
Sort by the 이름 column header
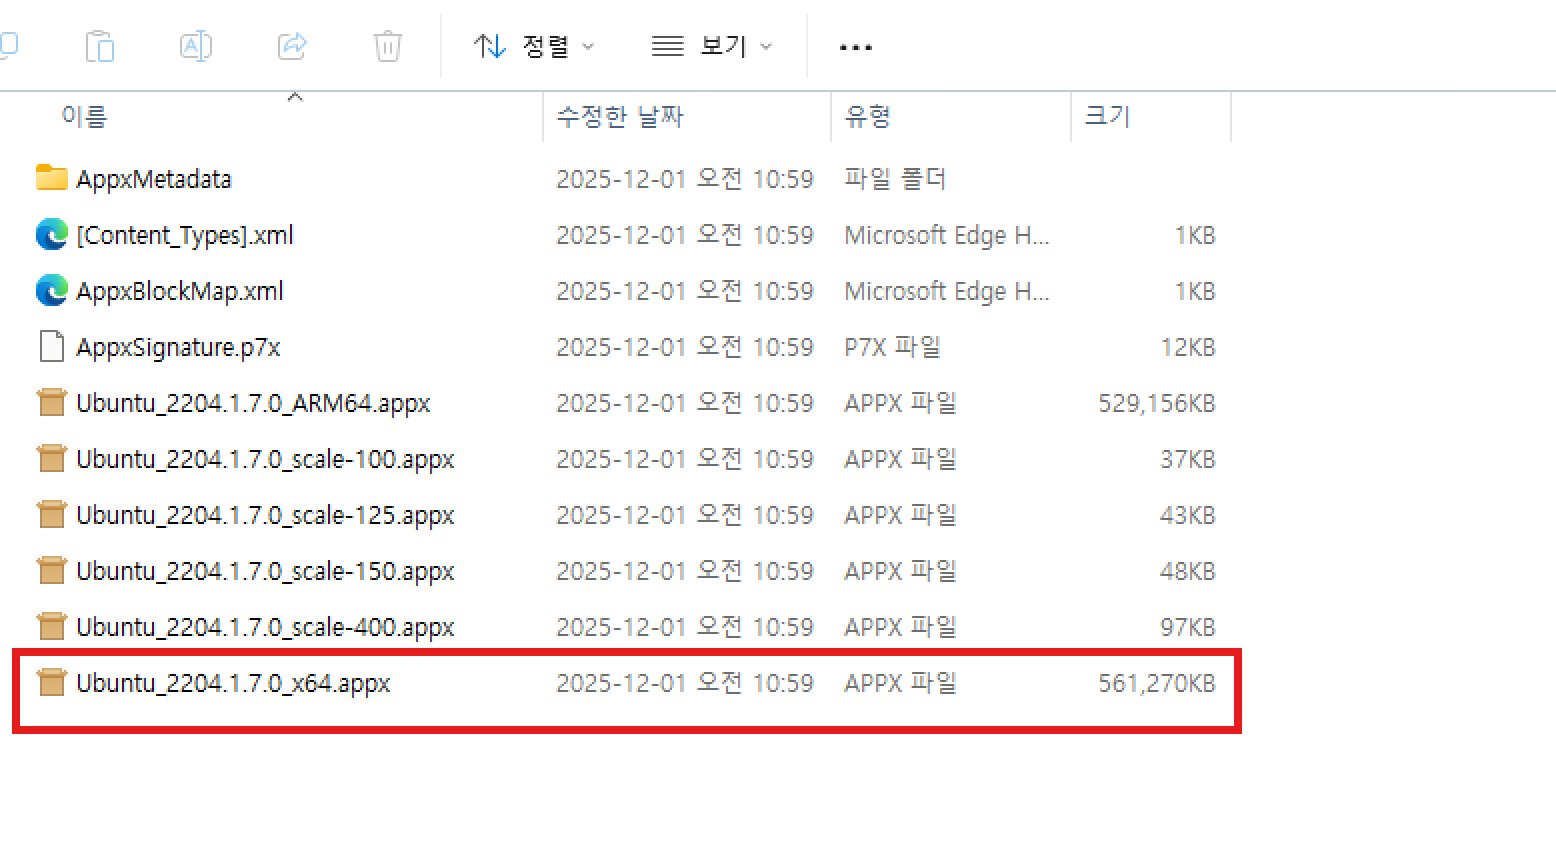pos(84,117)
